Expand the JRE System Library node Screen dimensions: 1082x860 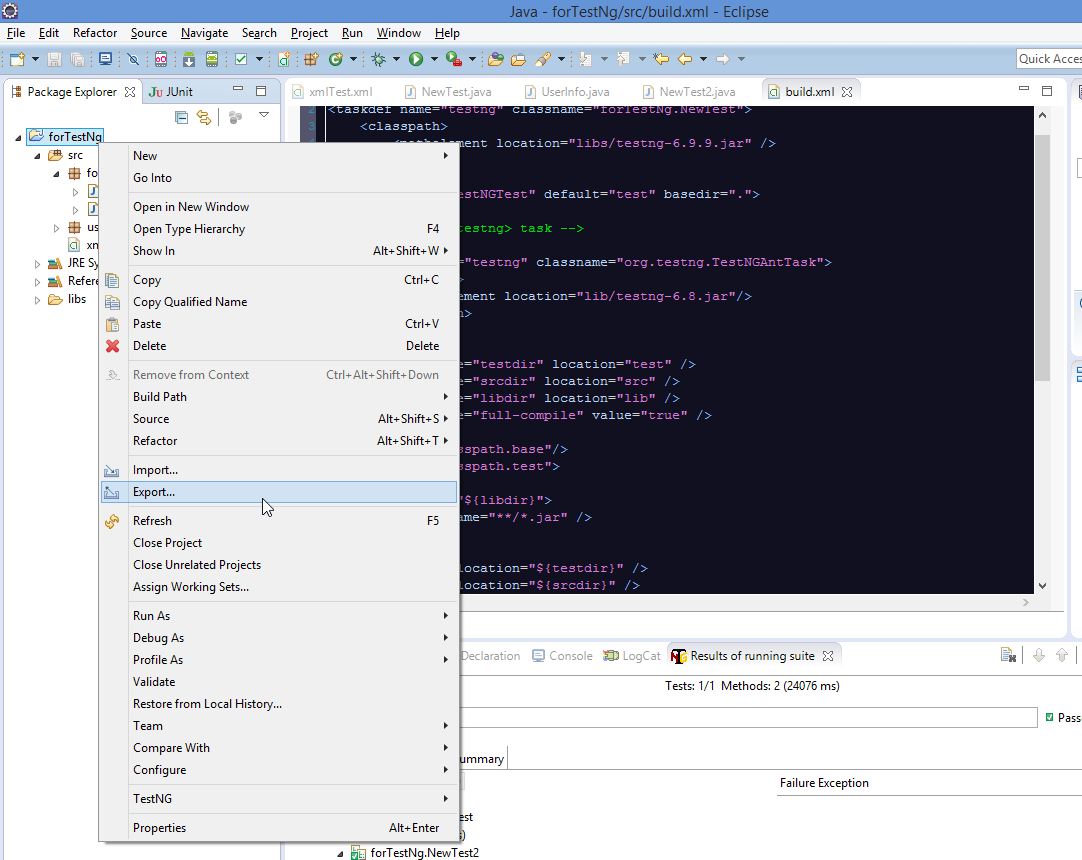click(37, 264)
